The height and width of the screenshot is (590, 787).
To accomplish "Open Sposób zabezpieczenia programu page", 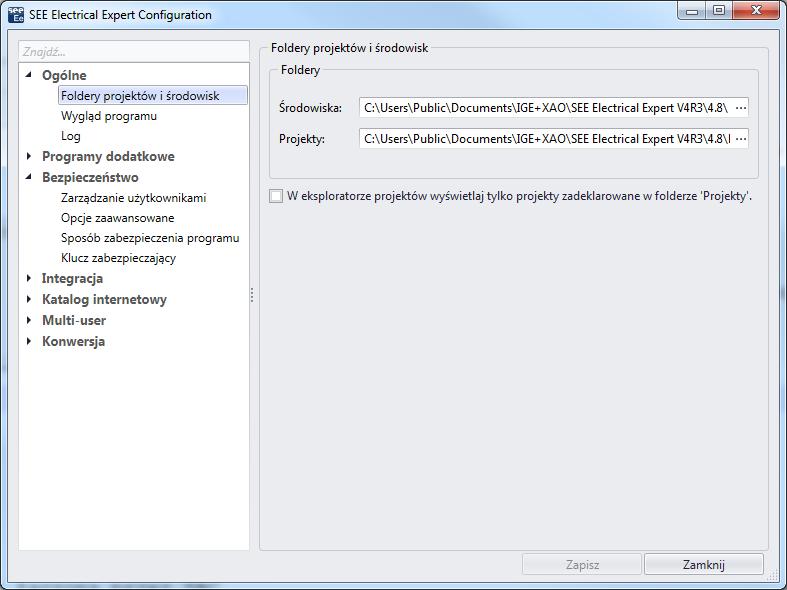I will pyautogui.click(x=150, y=238).
